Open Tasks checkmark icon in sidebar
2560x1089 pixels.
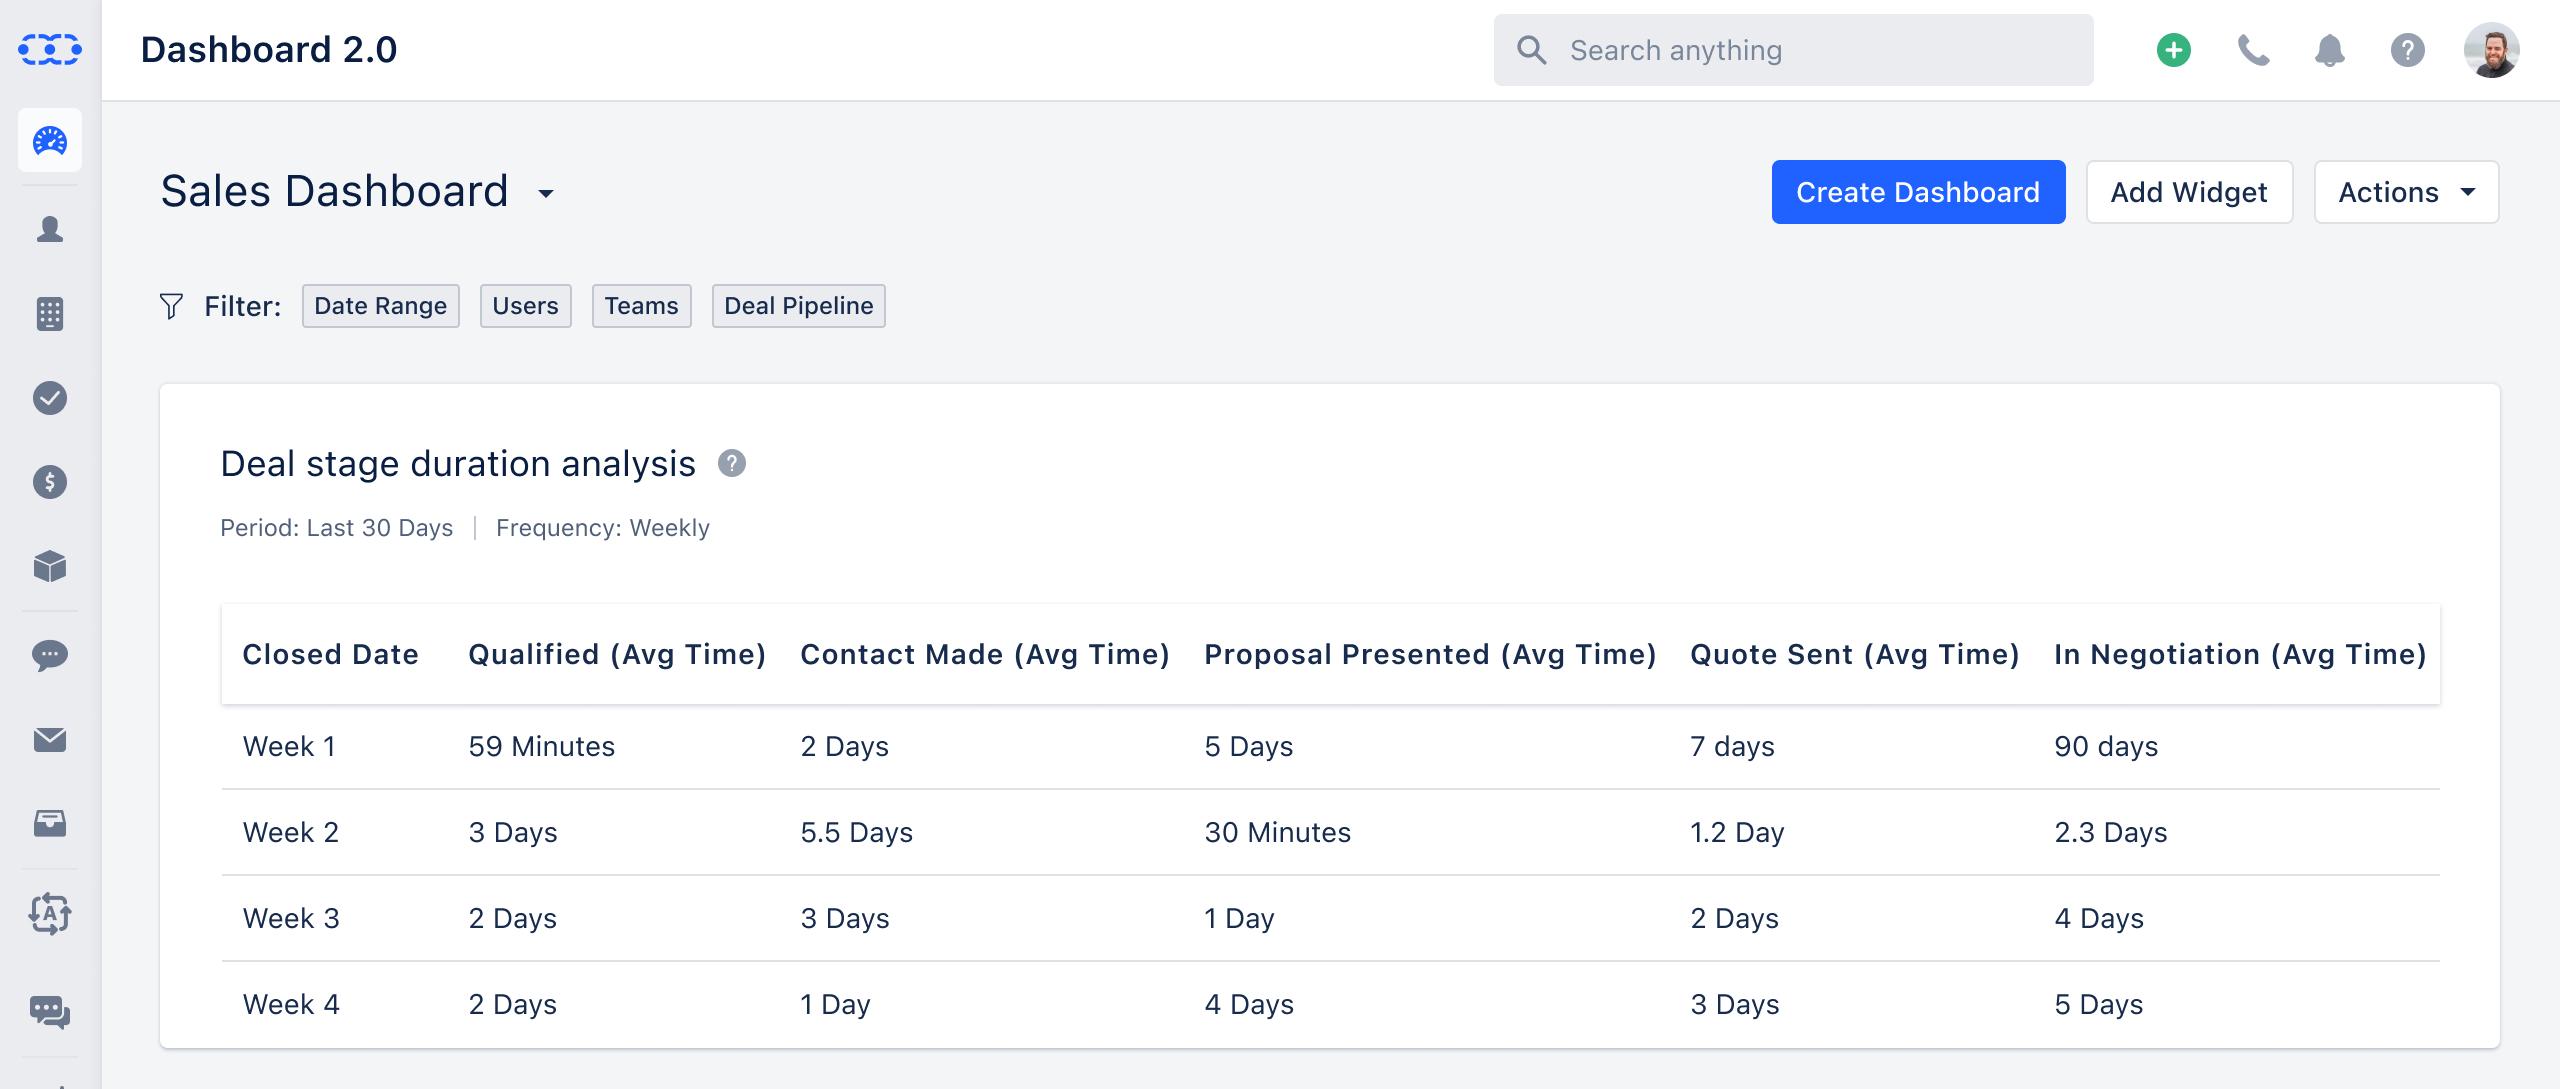click(50, 398)
